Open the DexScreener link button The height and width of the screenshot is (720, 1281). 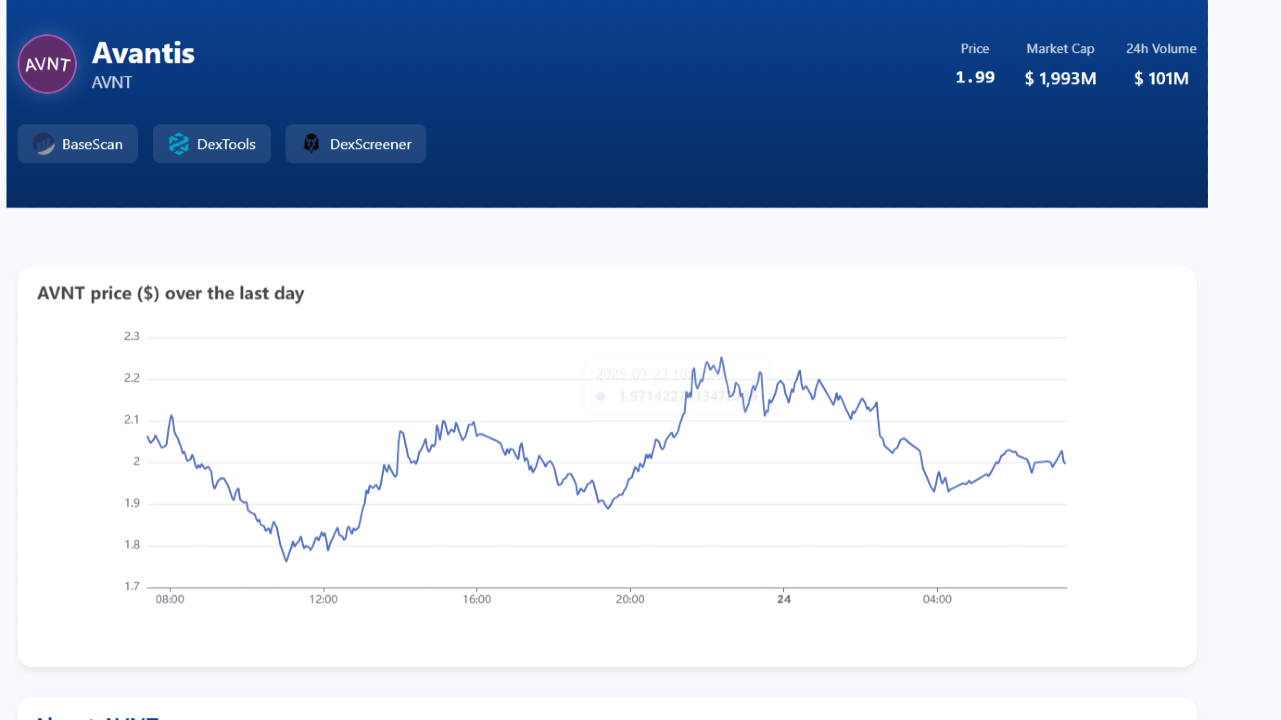(x=356, y=144)
